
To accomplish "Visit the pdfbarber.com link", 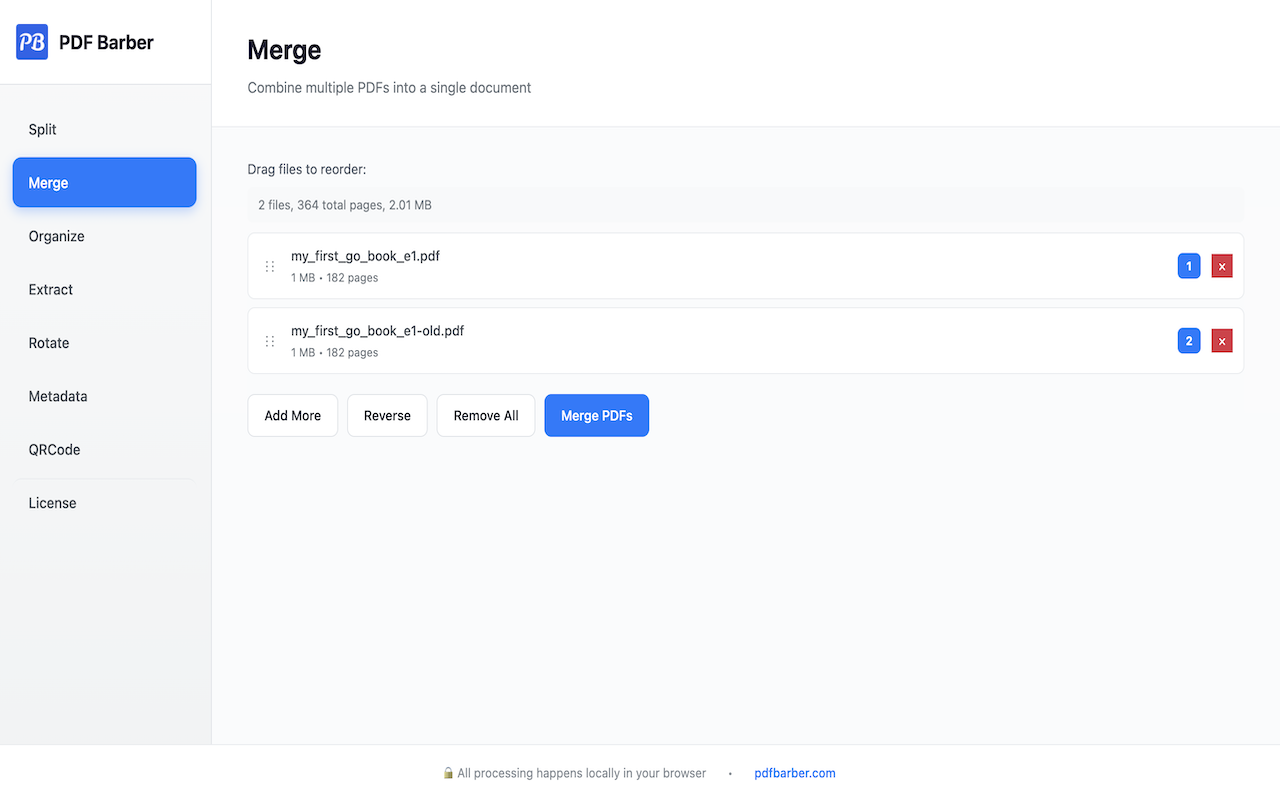I will click(795, 773).
